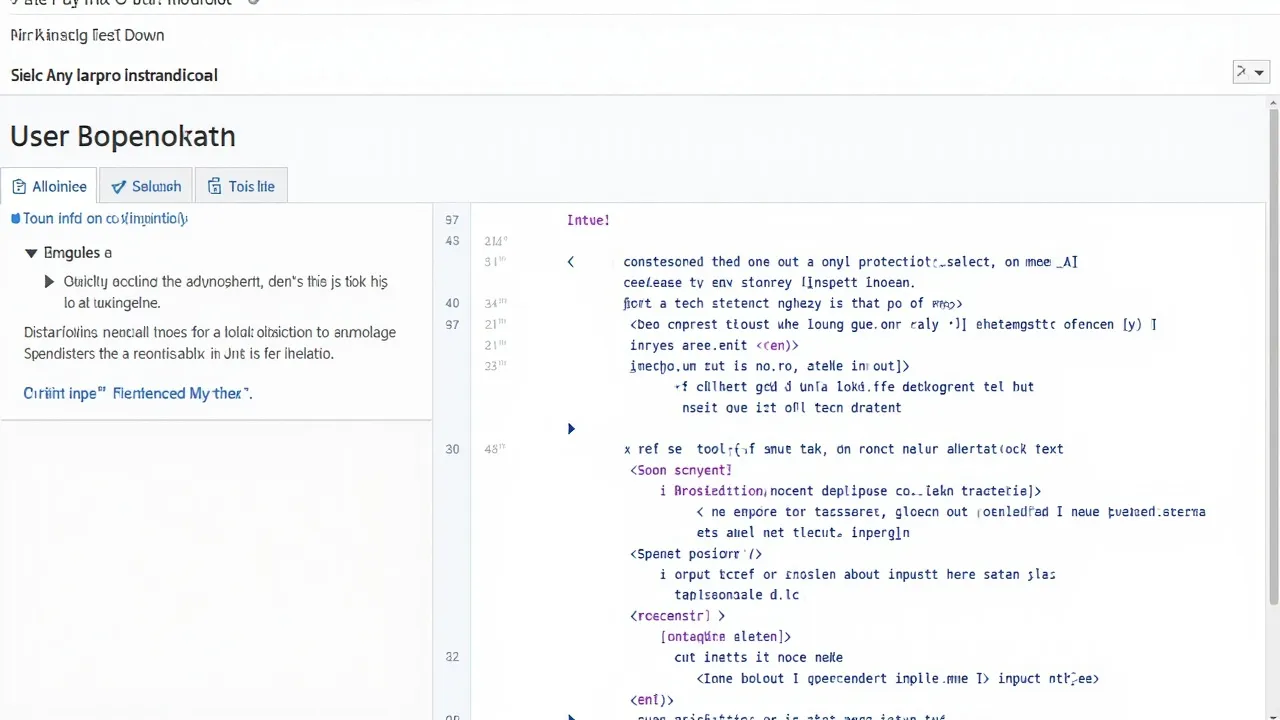Image resolution: width=1280 pixels, height=720 pixels.
Task: Click line number 97 at the top of gutter
Action: pyautogui.click(x=452, y=220)
